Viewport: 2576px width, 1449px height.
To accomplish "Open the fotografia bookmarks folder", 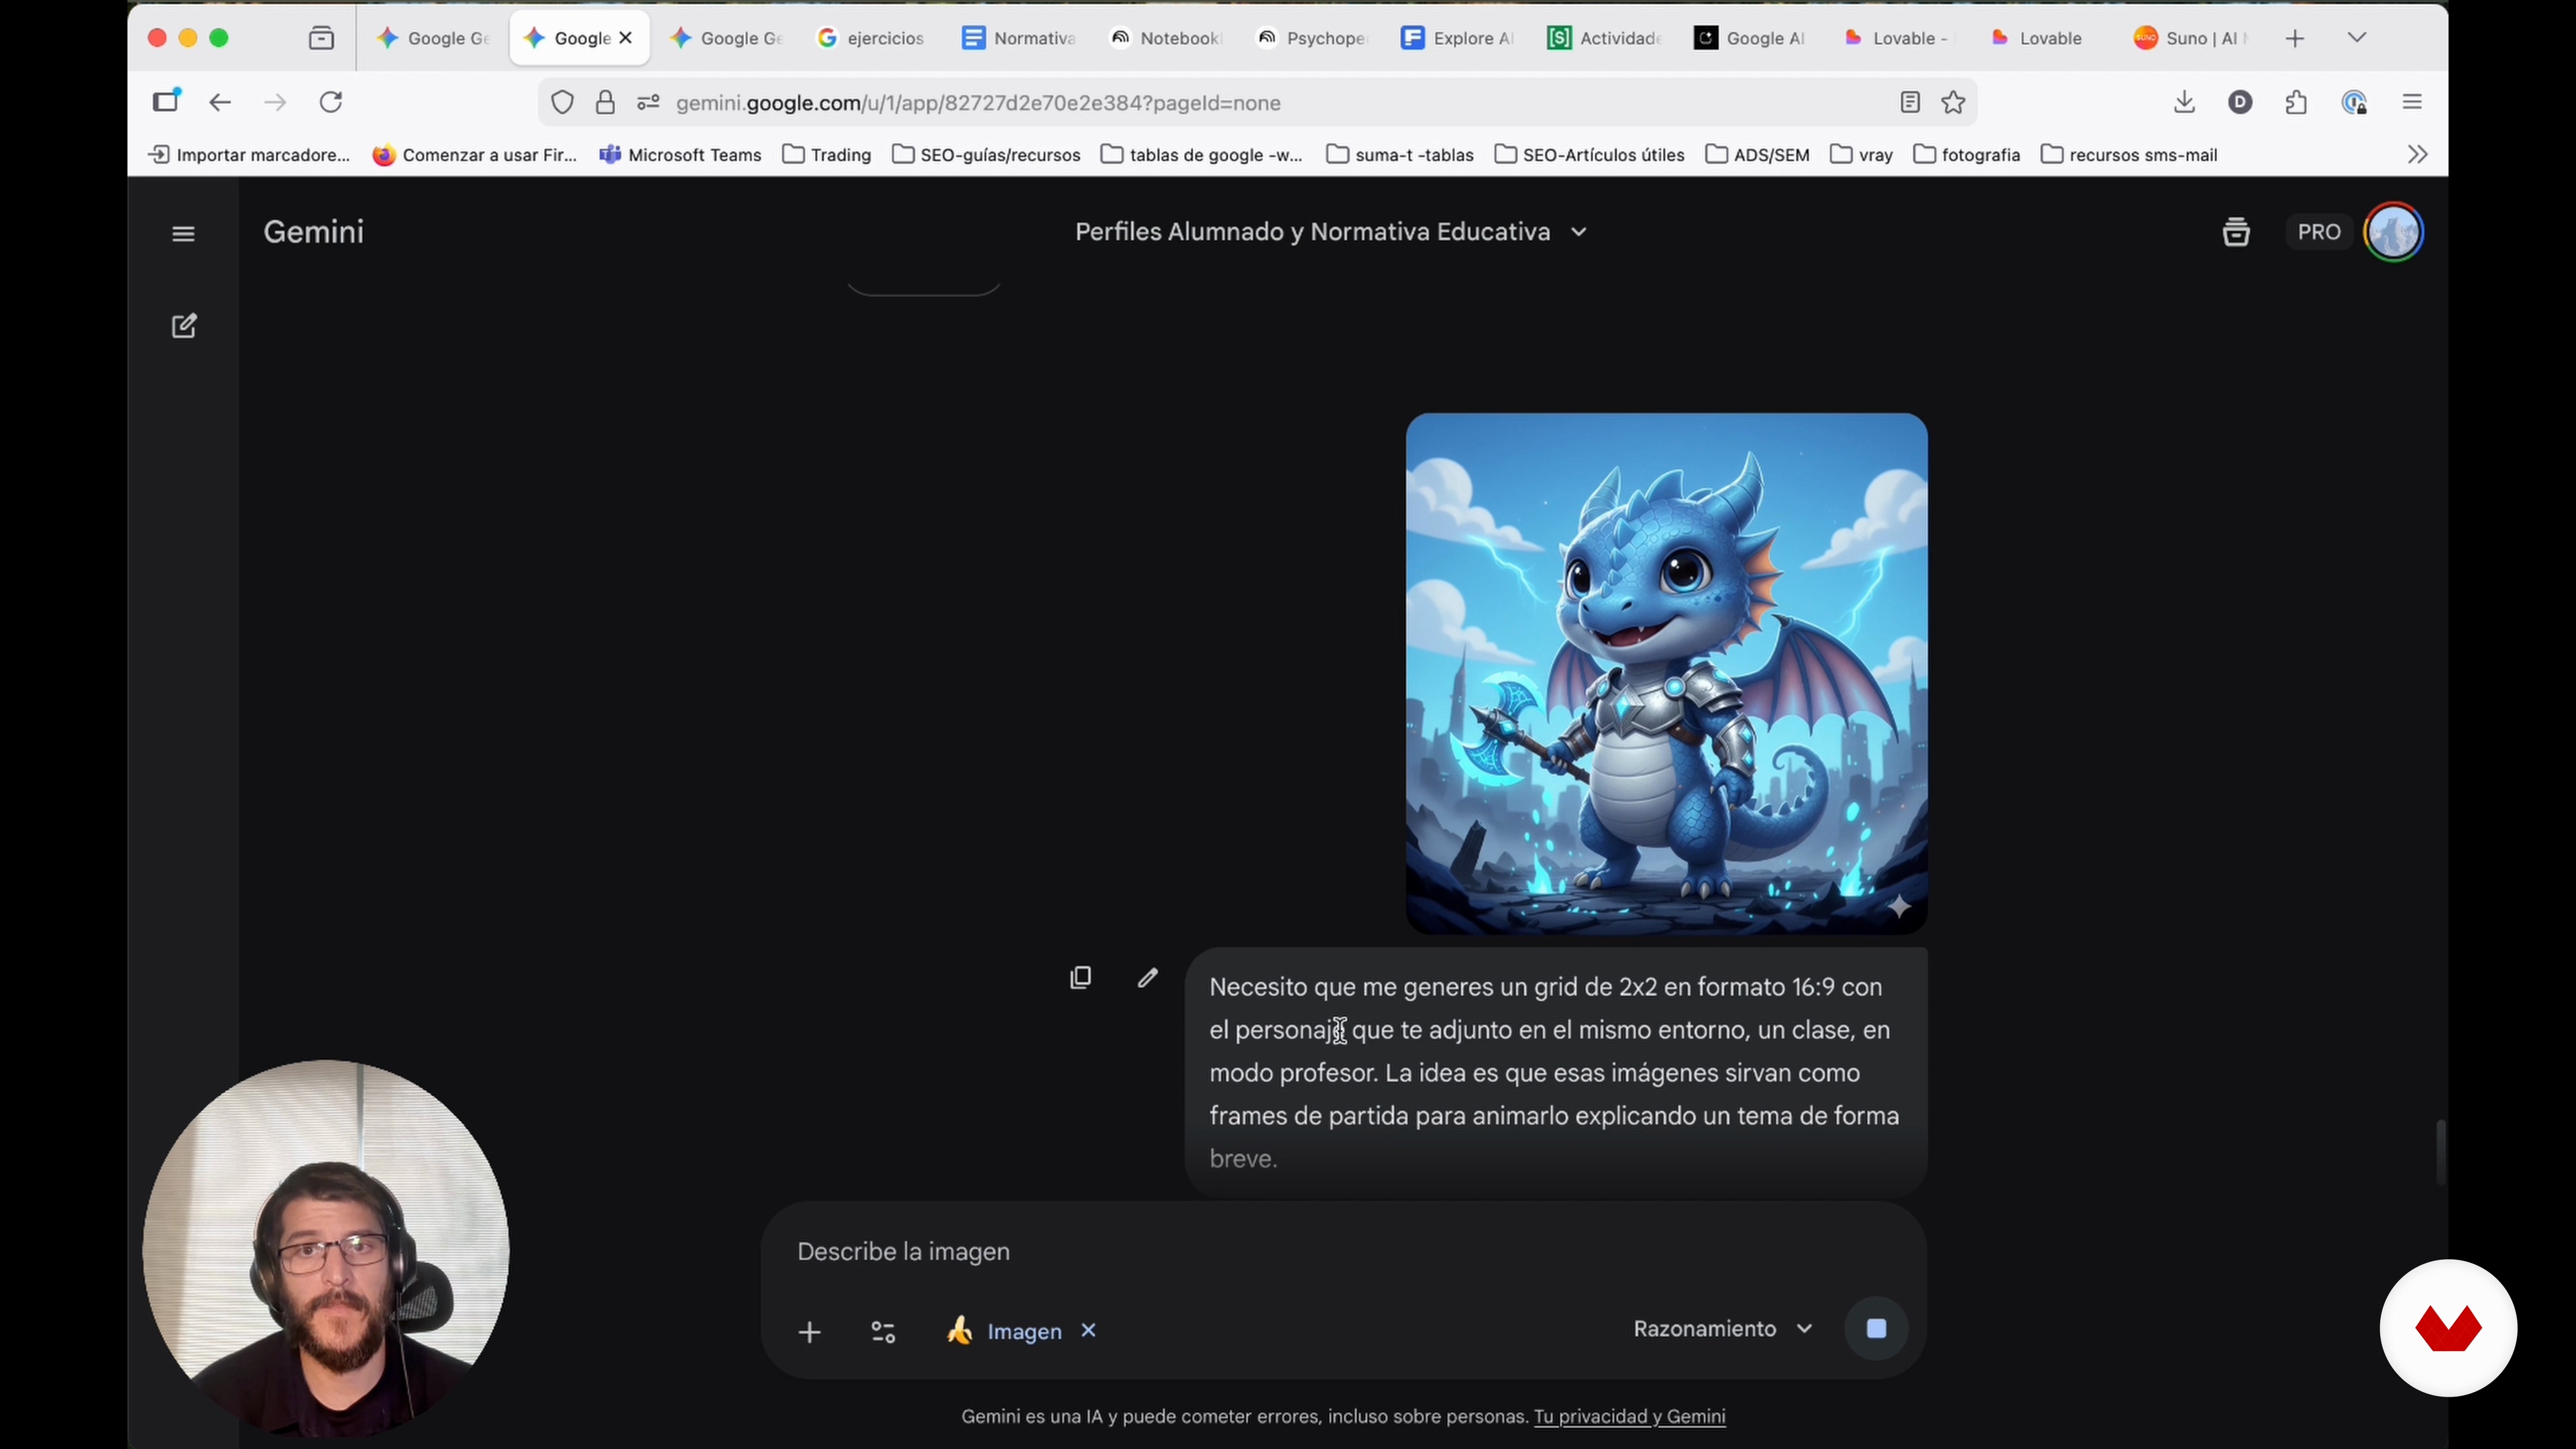I will coord(1966,154).
